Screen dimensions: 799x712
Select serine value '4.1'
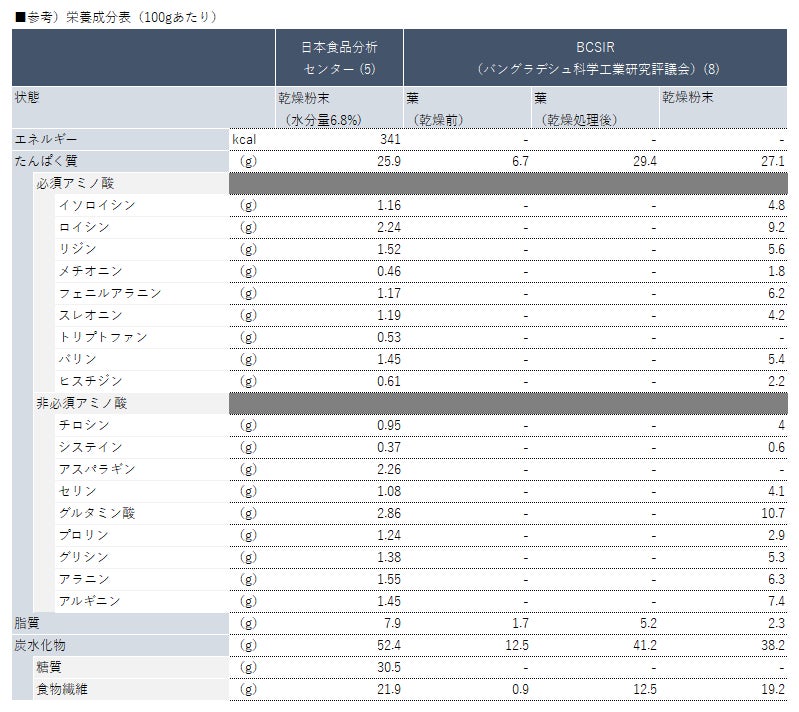pyautogui.click(x=776, y=491)
